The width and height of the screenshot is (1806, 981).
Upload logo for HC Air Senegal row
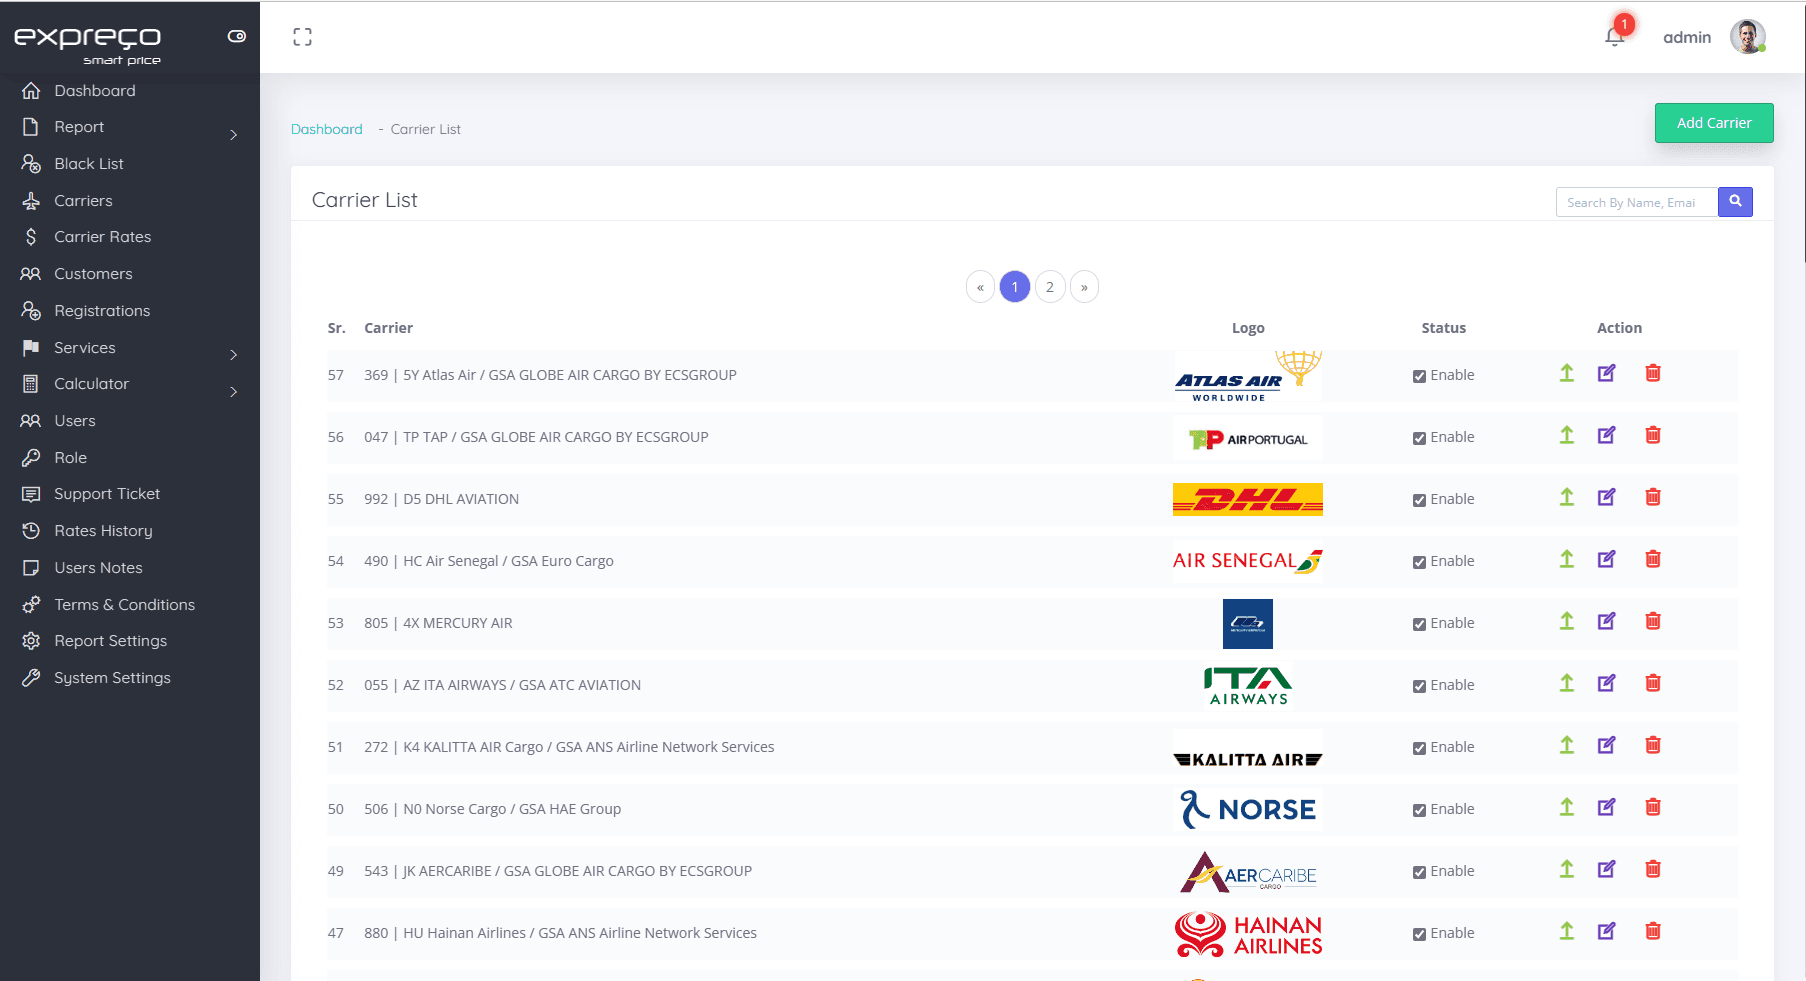coord(1567,559)
